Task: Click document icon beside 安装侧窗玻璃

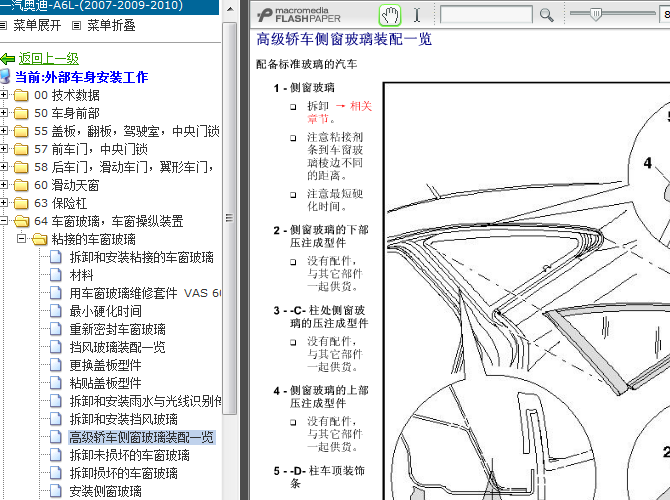Action: 56,491
